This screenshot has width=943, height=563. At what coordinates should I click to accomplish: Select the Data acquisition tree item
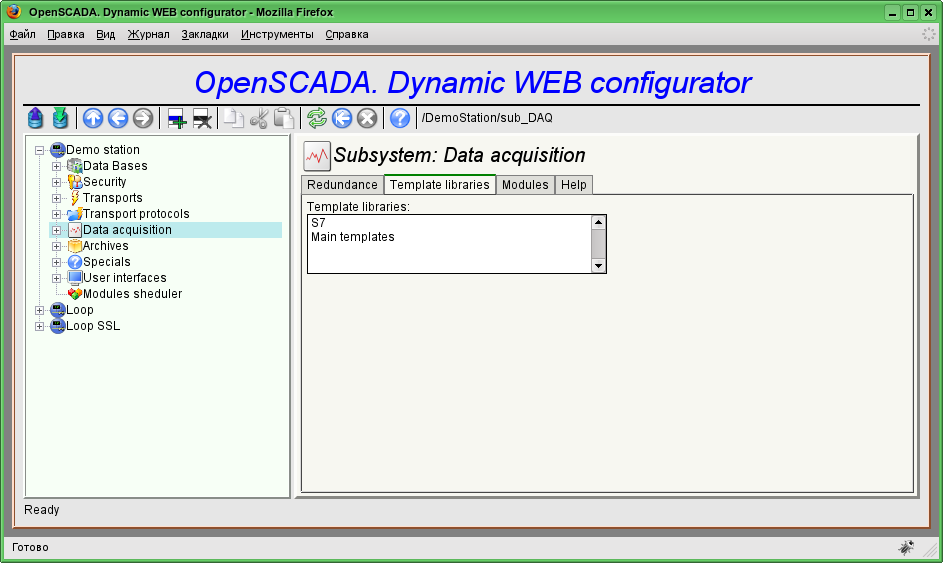point(127,230)
